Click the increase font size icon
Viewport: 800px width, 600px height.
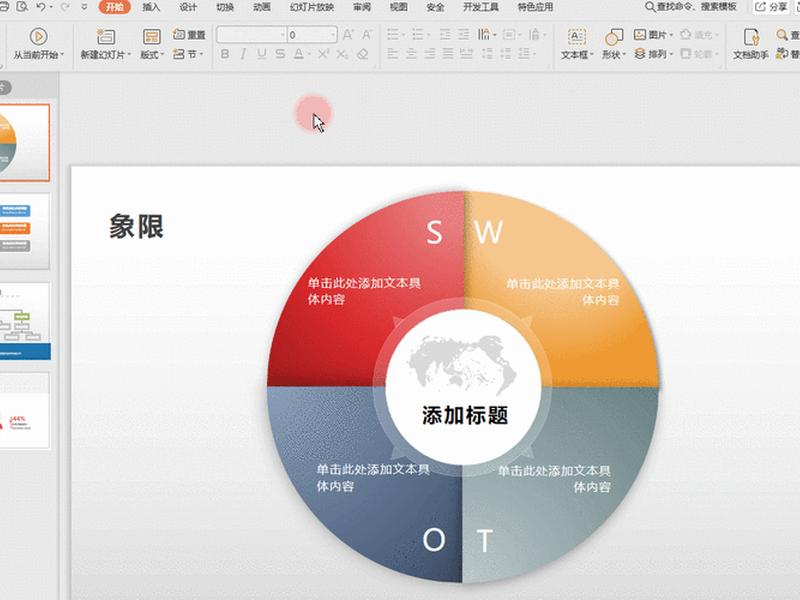click(348, 35)
